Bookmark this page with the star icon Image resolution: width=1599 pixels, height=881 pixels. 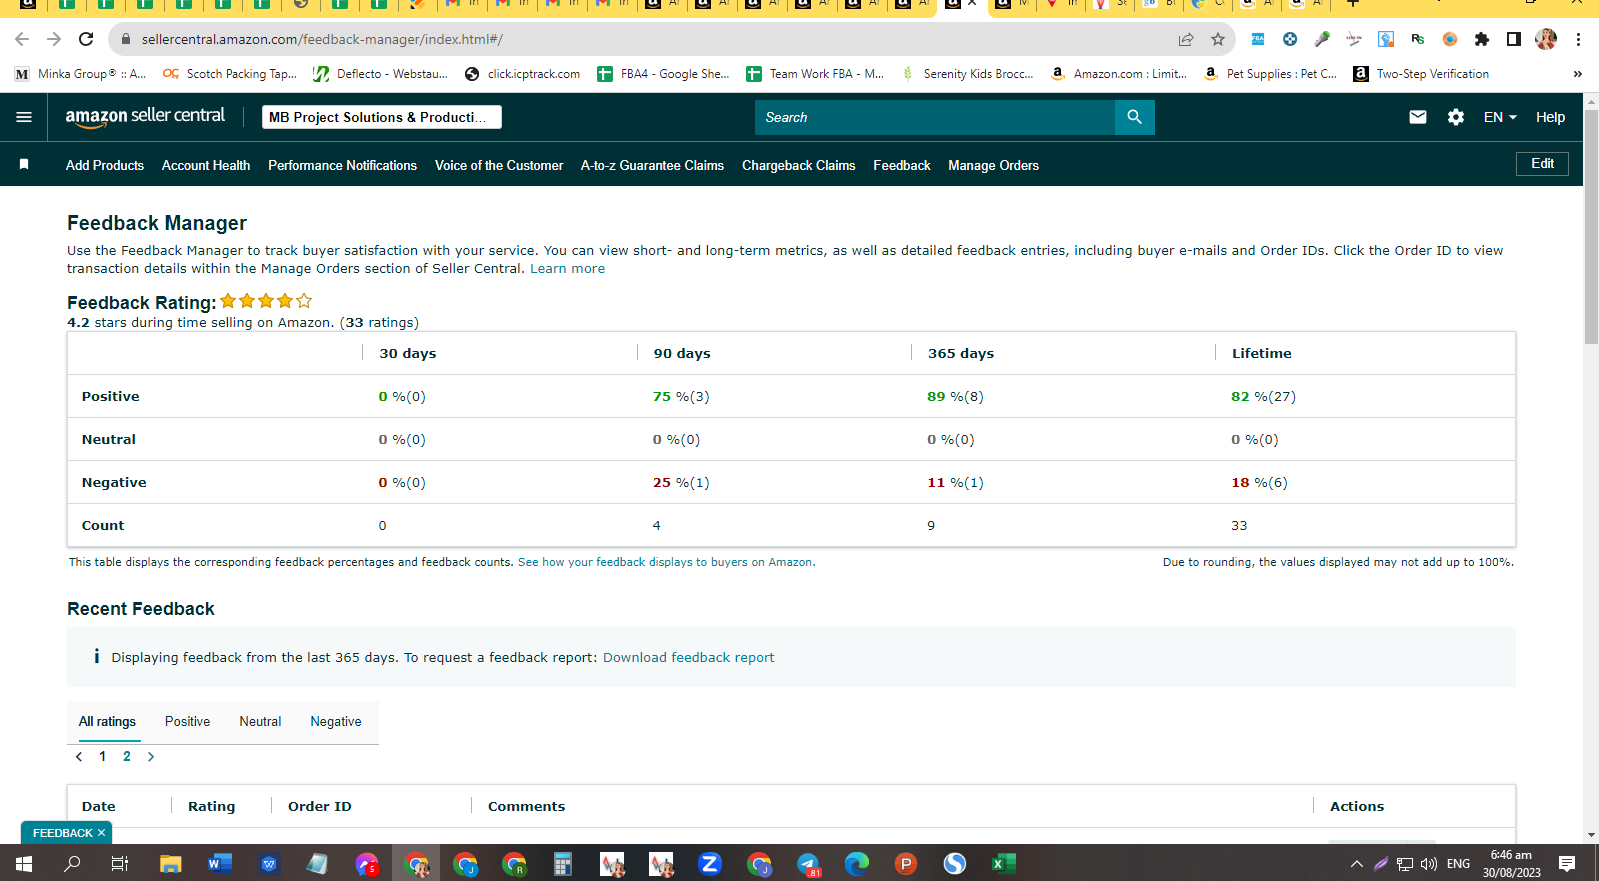click(1218, 39)
